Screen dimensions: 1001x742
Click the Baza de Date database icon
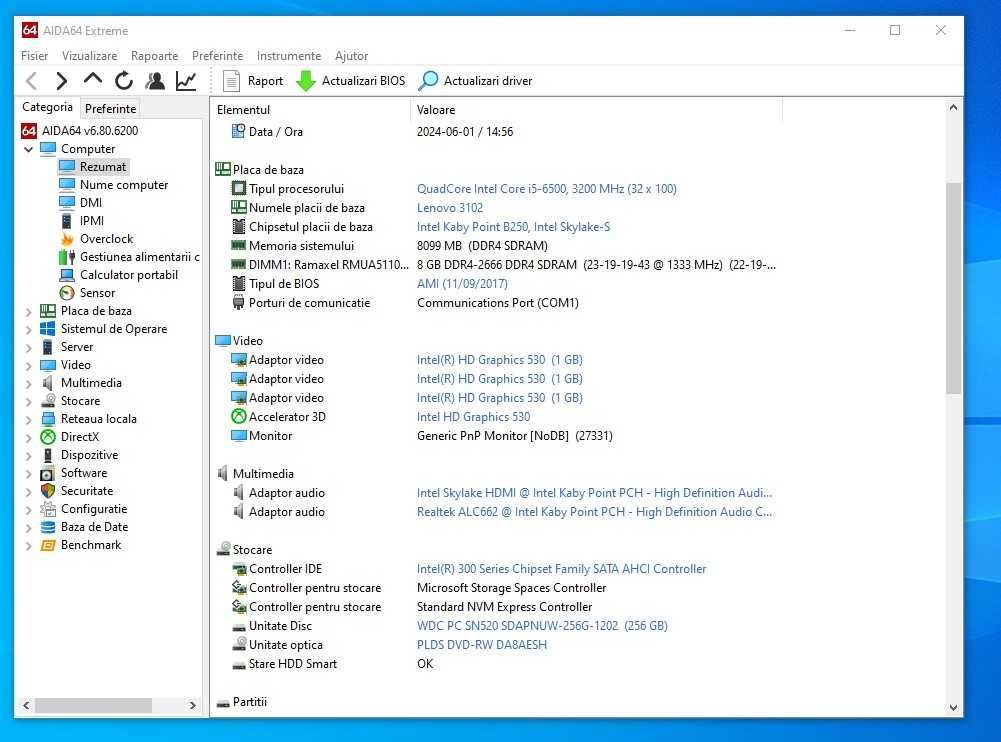48,527
